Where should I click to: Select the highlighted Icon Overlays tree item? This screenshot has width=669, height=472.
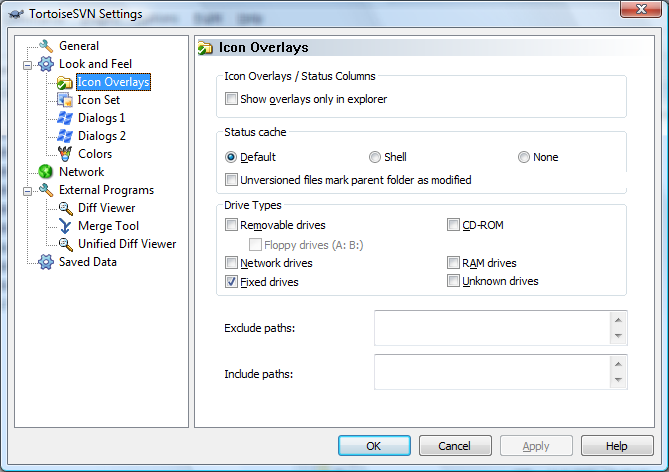tap(113, 82)
